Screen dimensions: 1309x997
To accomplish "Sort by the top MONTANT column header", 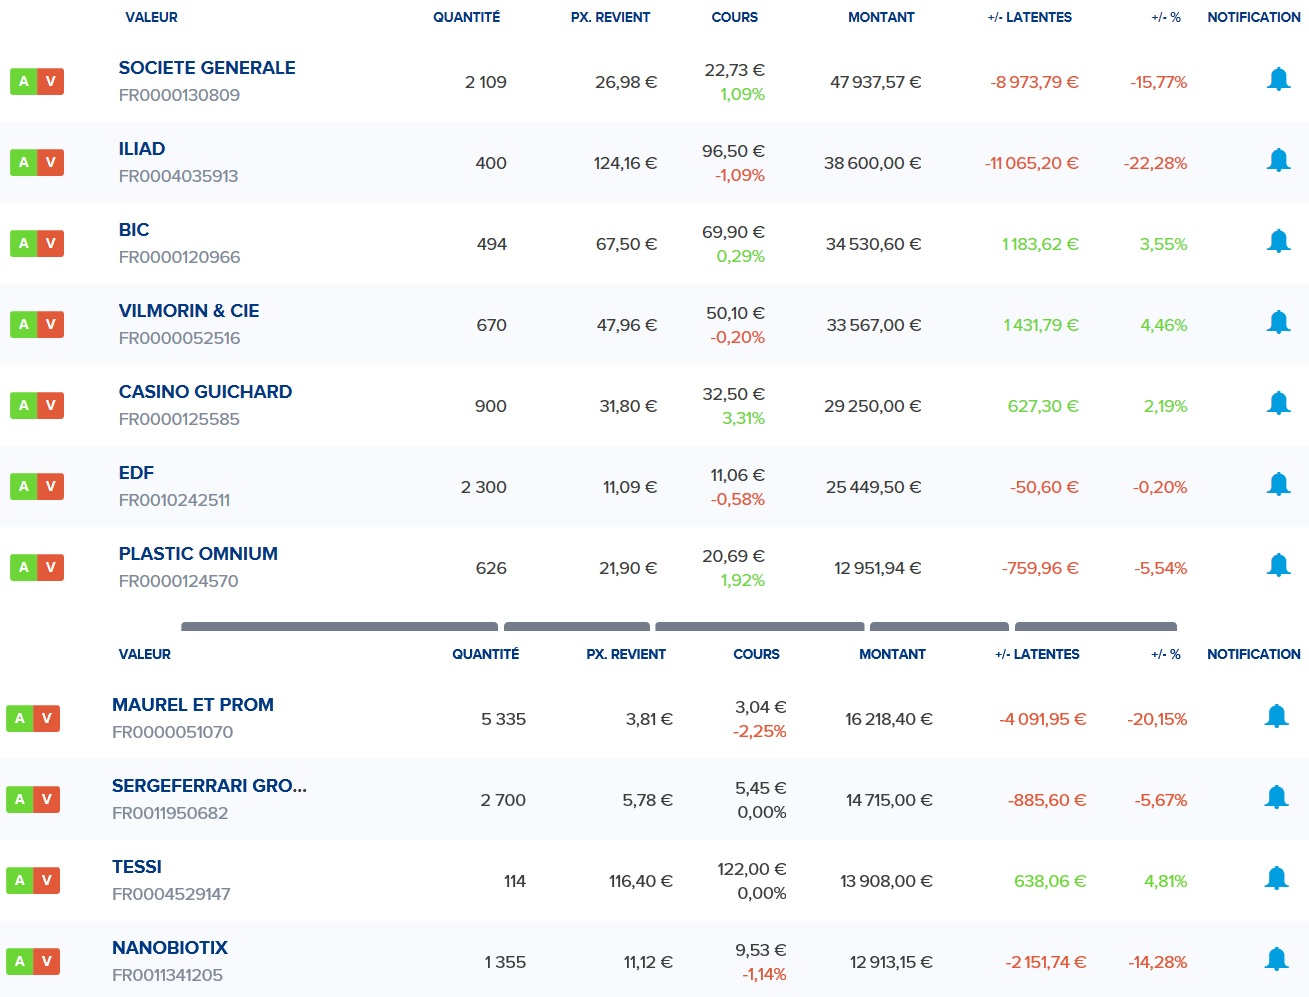I will pyautogui.click(x=881, y=17).
